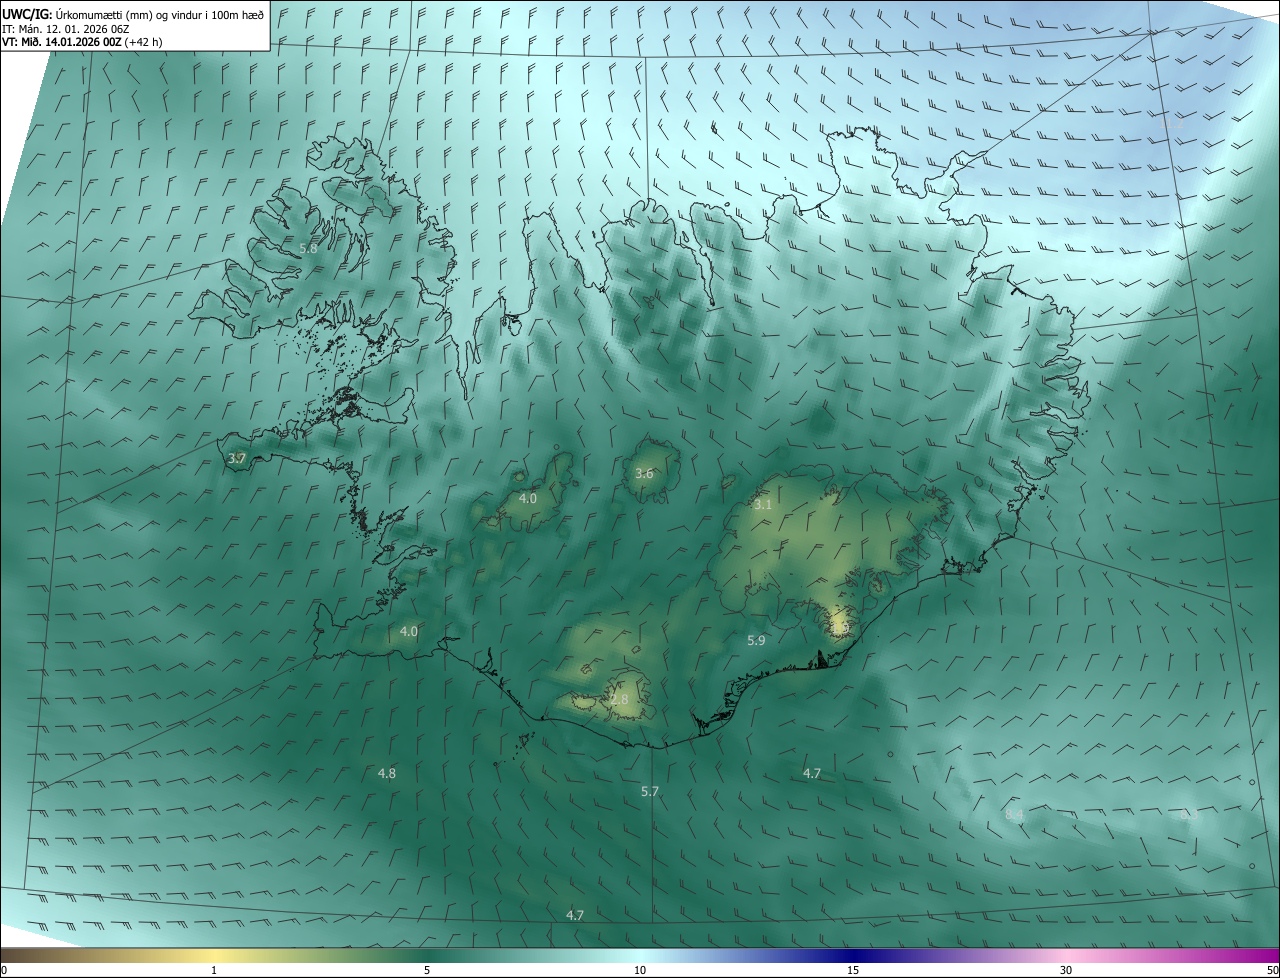Click the 1 tick label on the colour scale
Image resolution: width=1280 pixels, height=978 pixels.
click(x=214, y=971)
